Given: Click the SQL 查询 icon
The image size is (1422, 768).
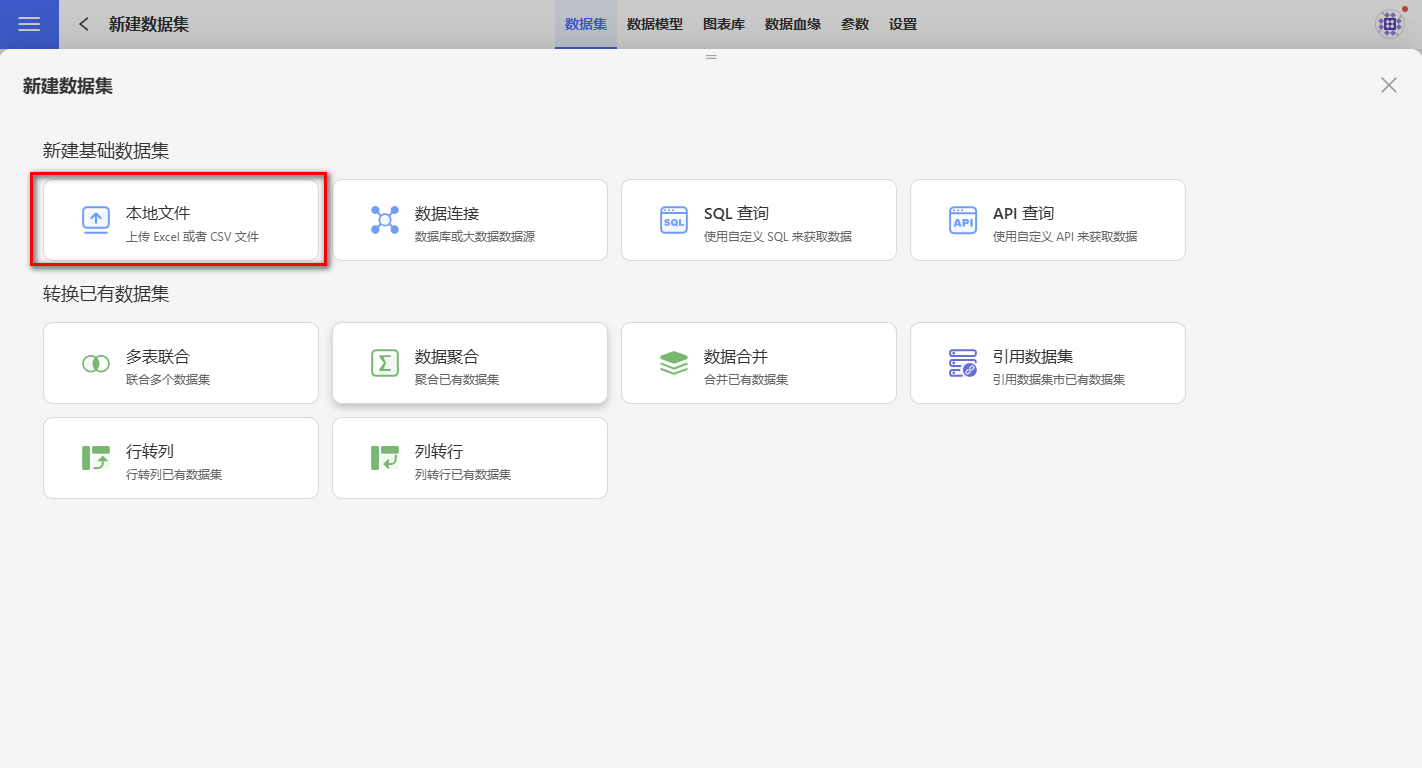Looking at the screenshot, I should (674, 220).
